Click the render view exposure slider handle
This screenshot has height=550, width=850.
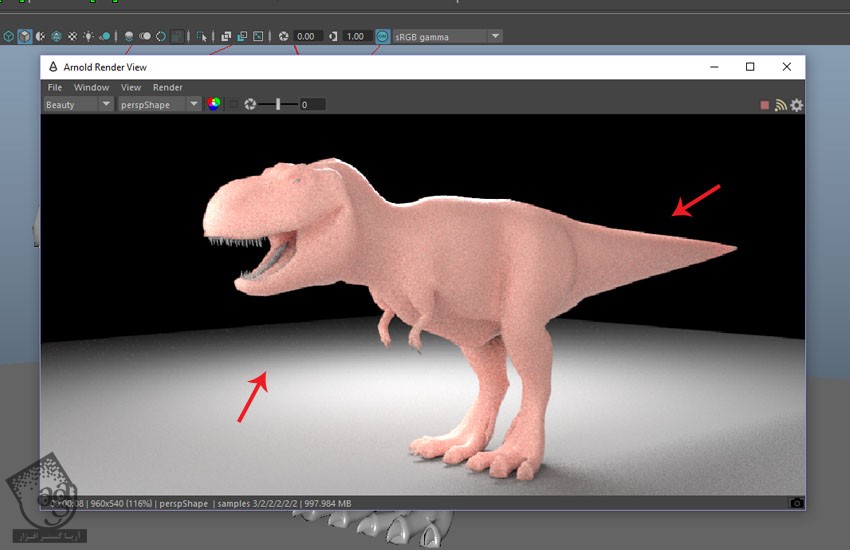pyautogui.click(x=278, y=104)
